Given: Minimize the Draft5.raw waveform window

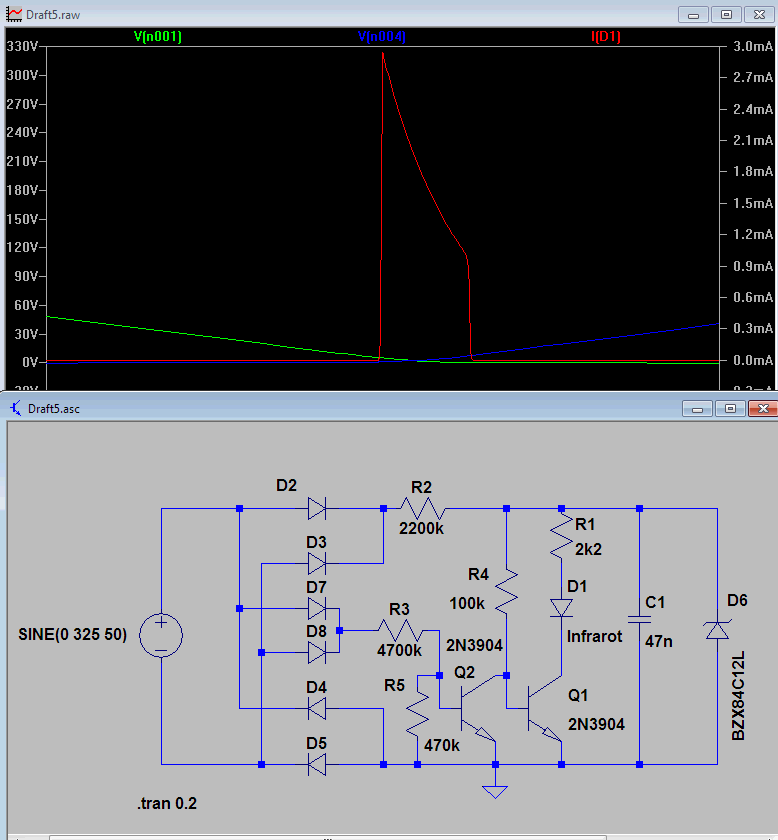Looking at the screenshot, I should click(x=693, y=14).
